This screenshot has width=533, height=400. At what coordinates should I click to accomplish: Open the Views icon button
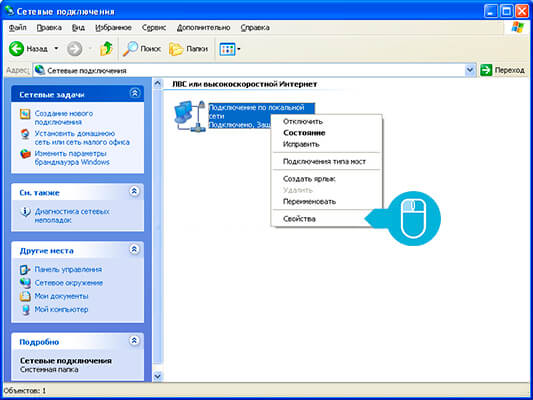pos(227,49)
